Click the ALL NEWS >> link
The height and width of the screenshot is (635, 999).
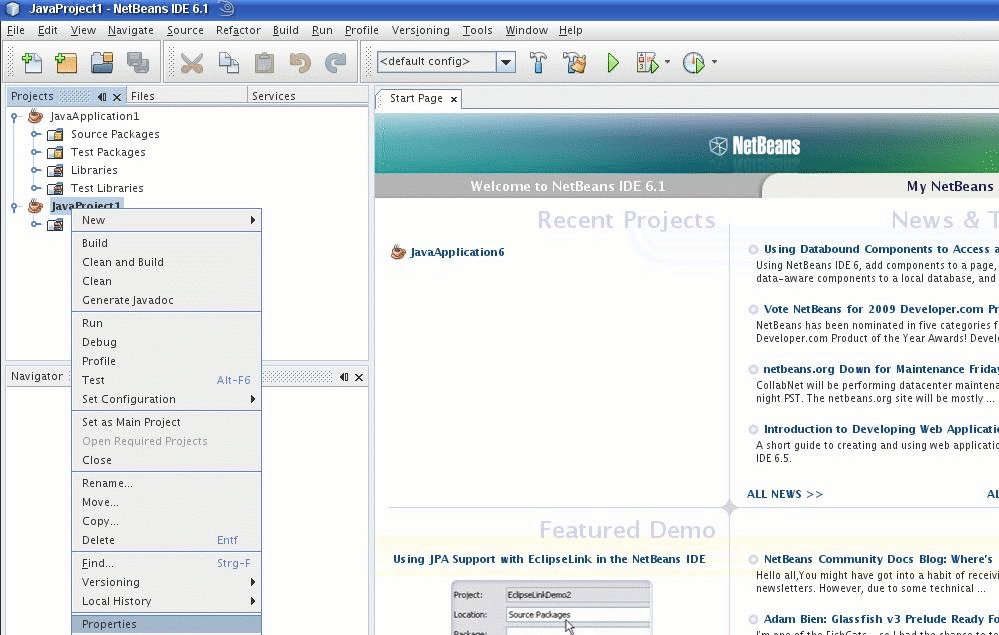(x=785, y=494)
